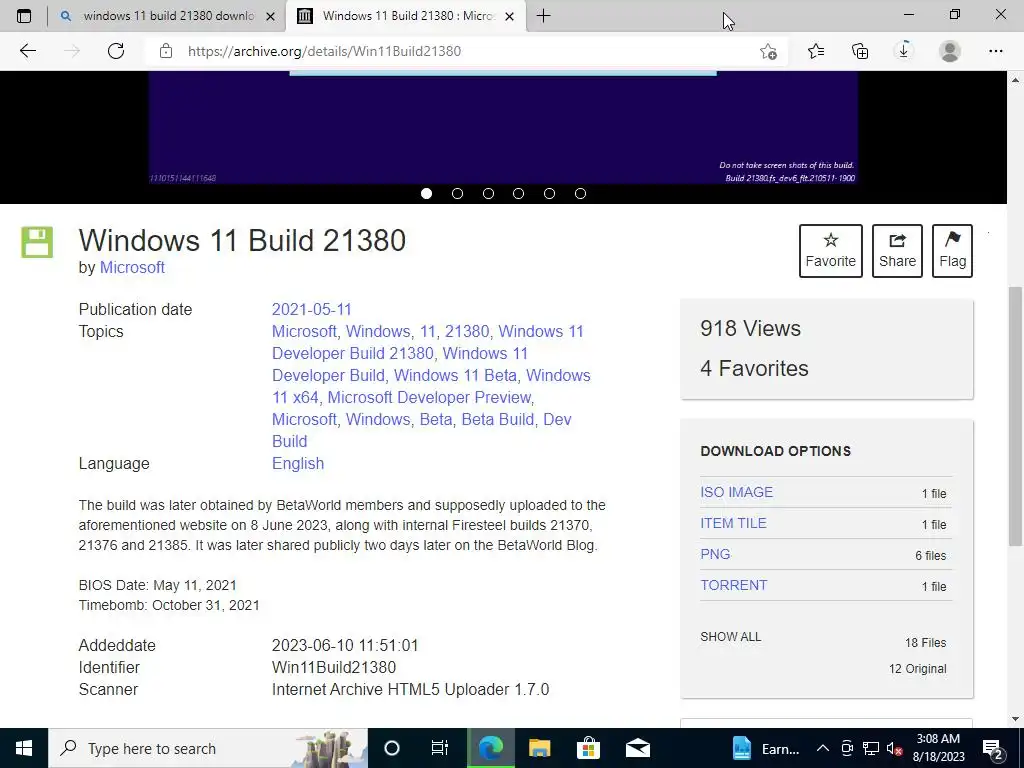Click the site lock icon in address bar
The image size is (1024, 768).
click(166, 51)
